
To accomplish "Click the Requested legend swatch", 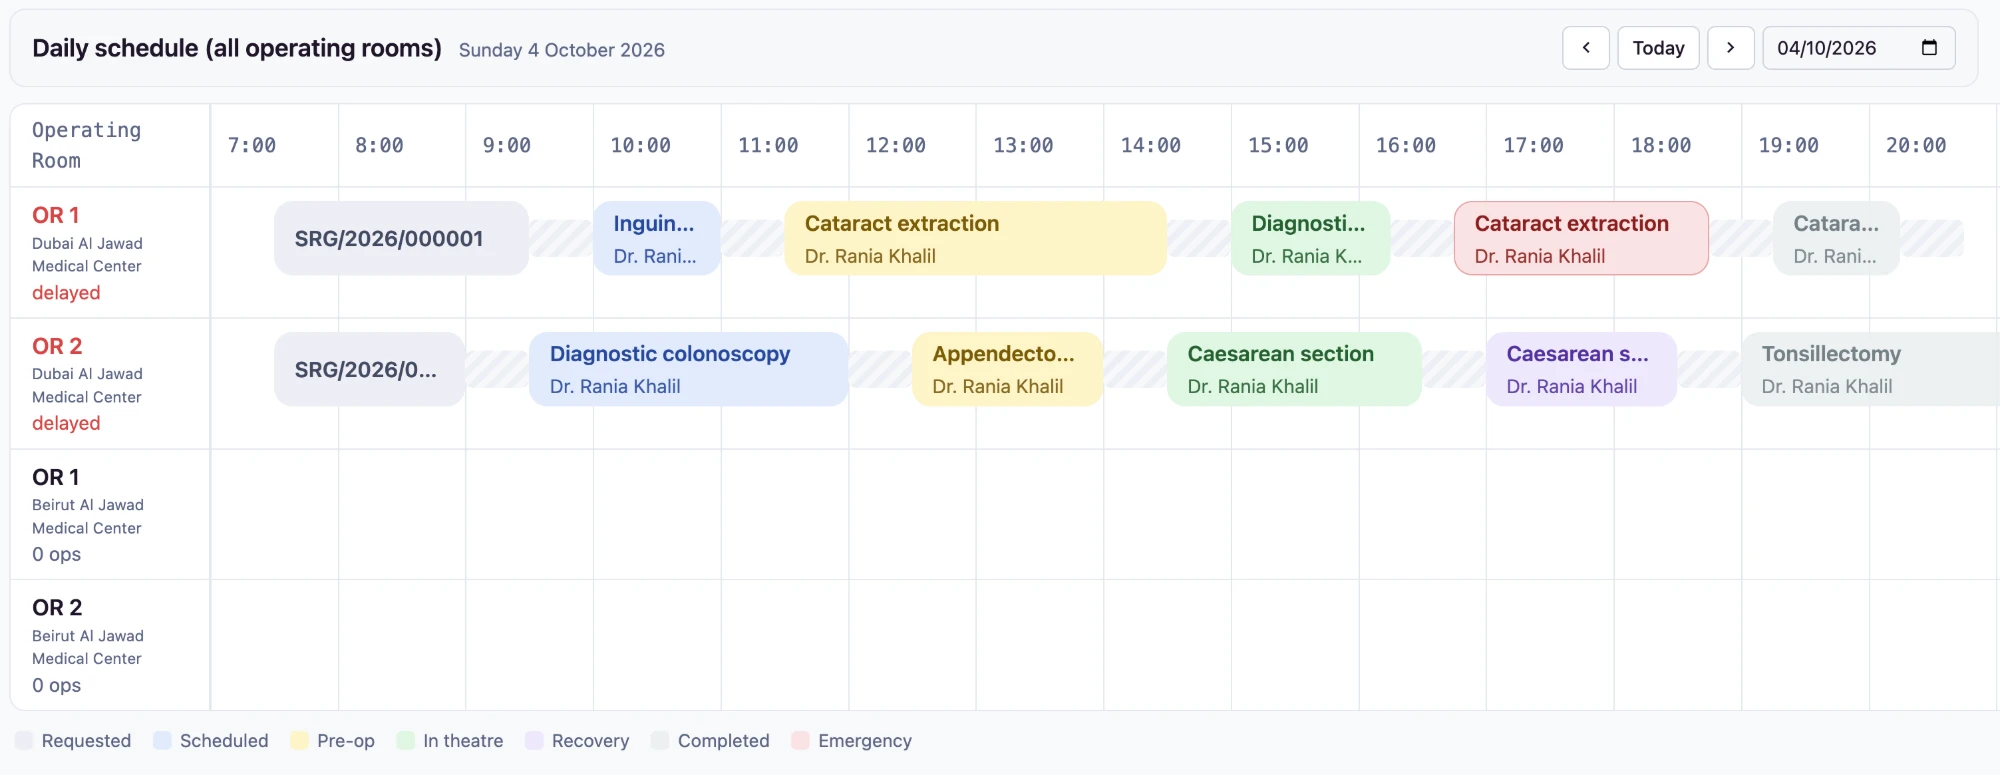I will coord(24,740).
